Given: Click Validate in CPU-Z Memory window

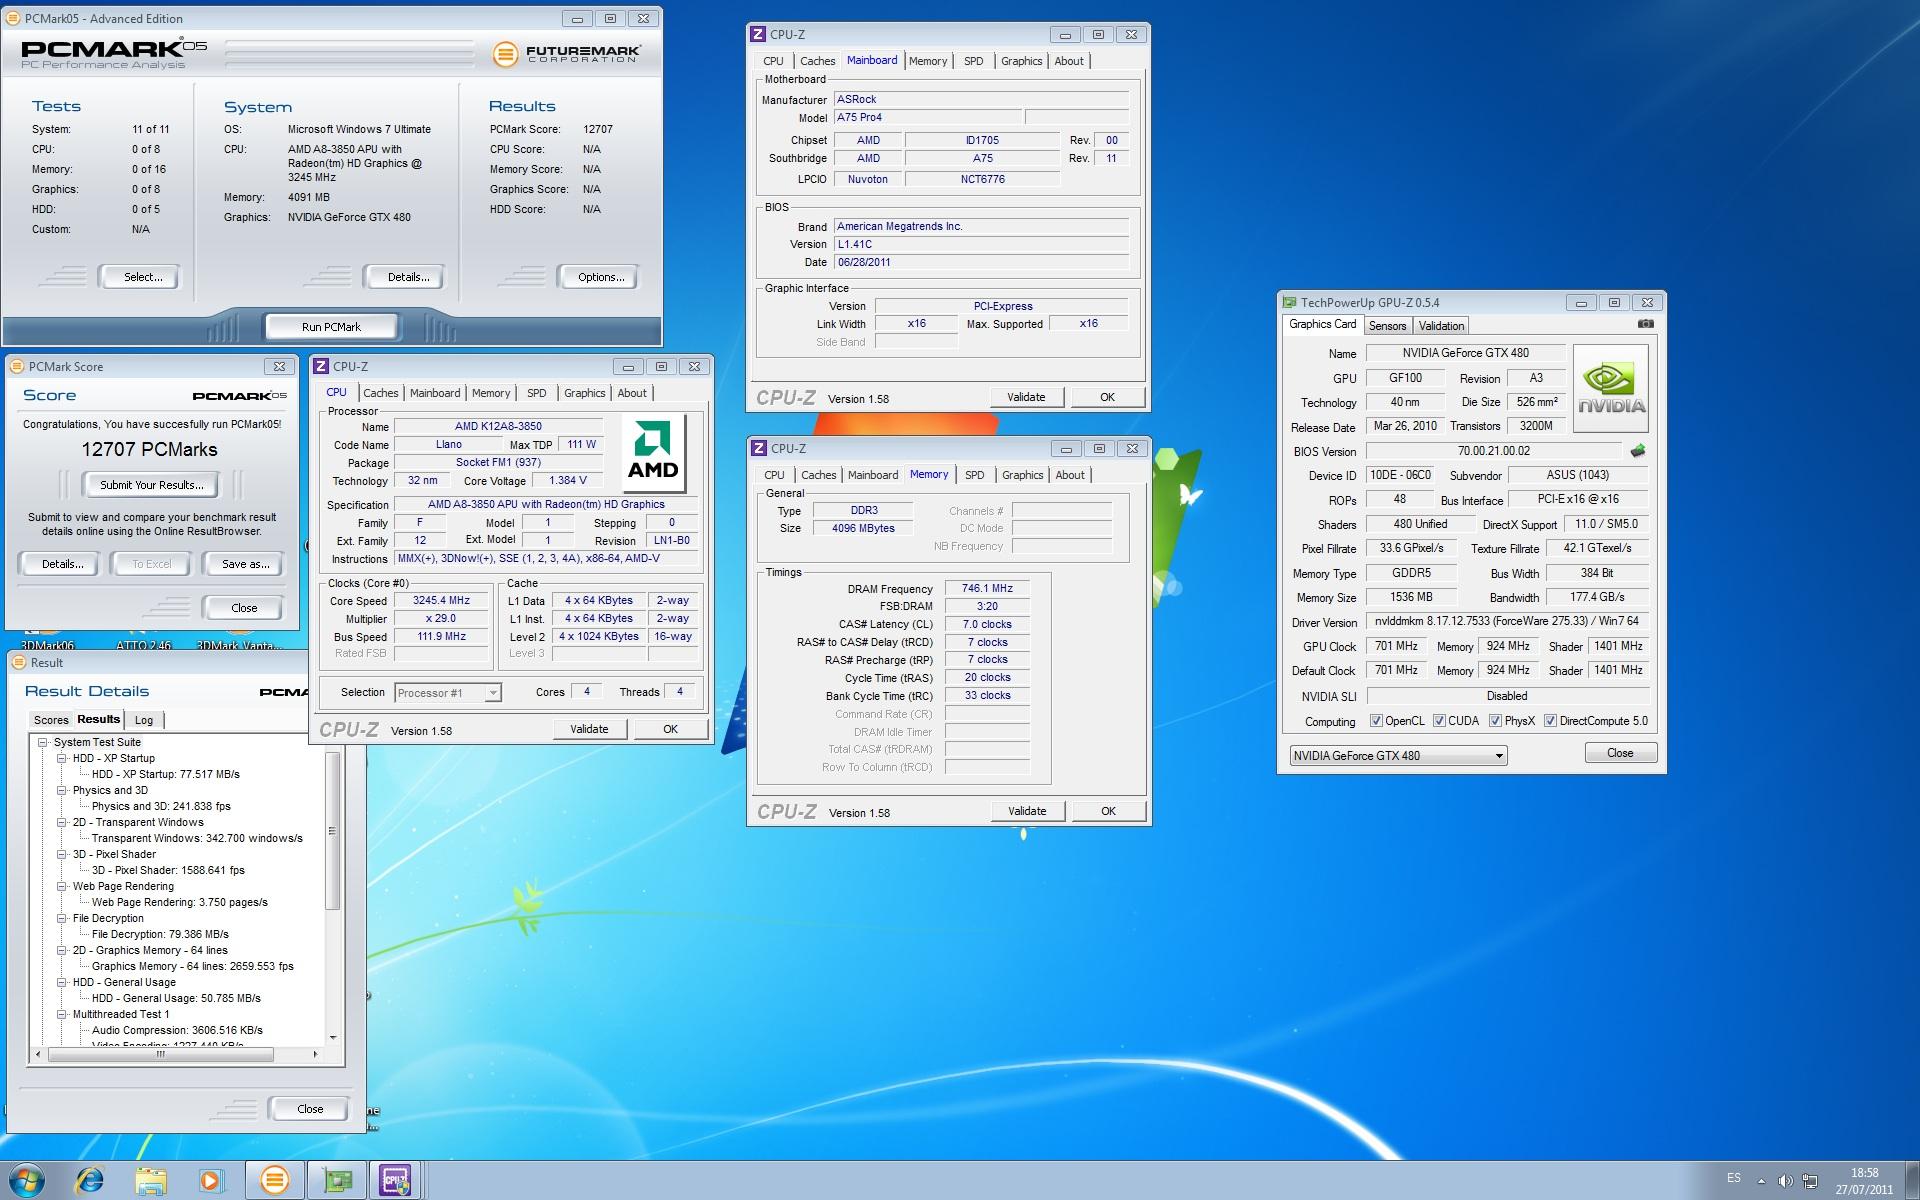Looking at the screenshot, I should coord(1027,811).
